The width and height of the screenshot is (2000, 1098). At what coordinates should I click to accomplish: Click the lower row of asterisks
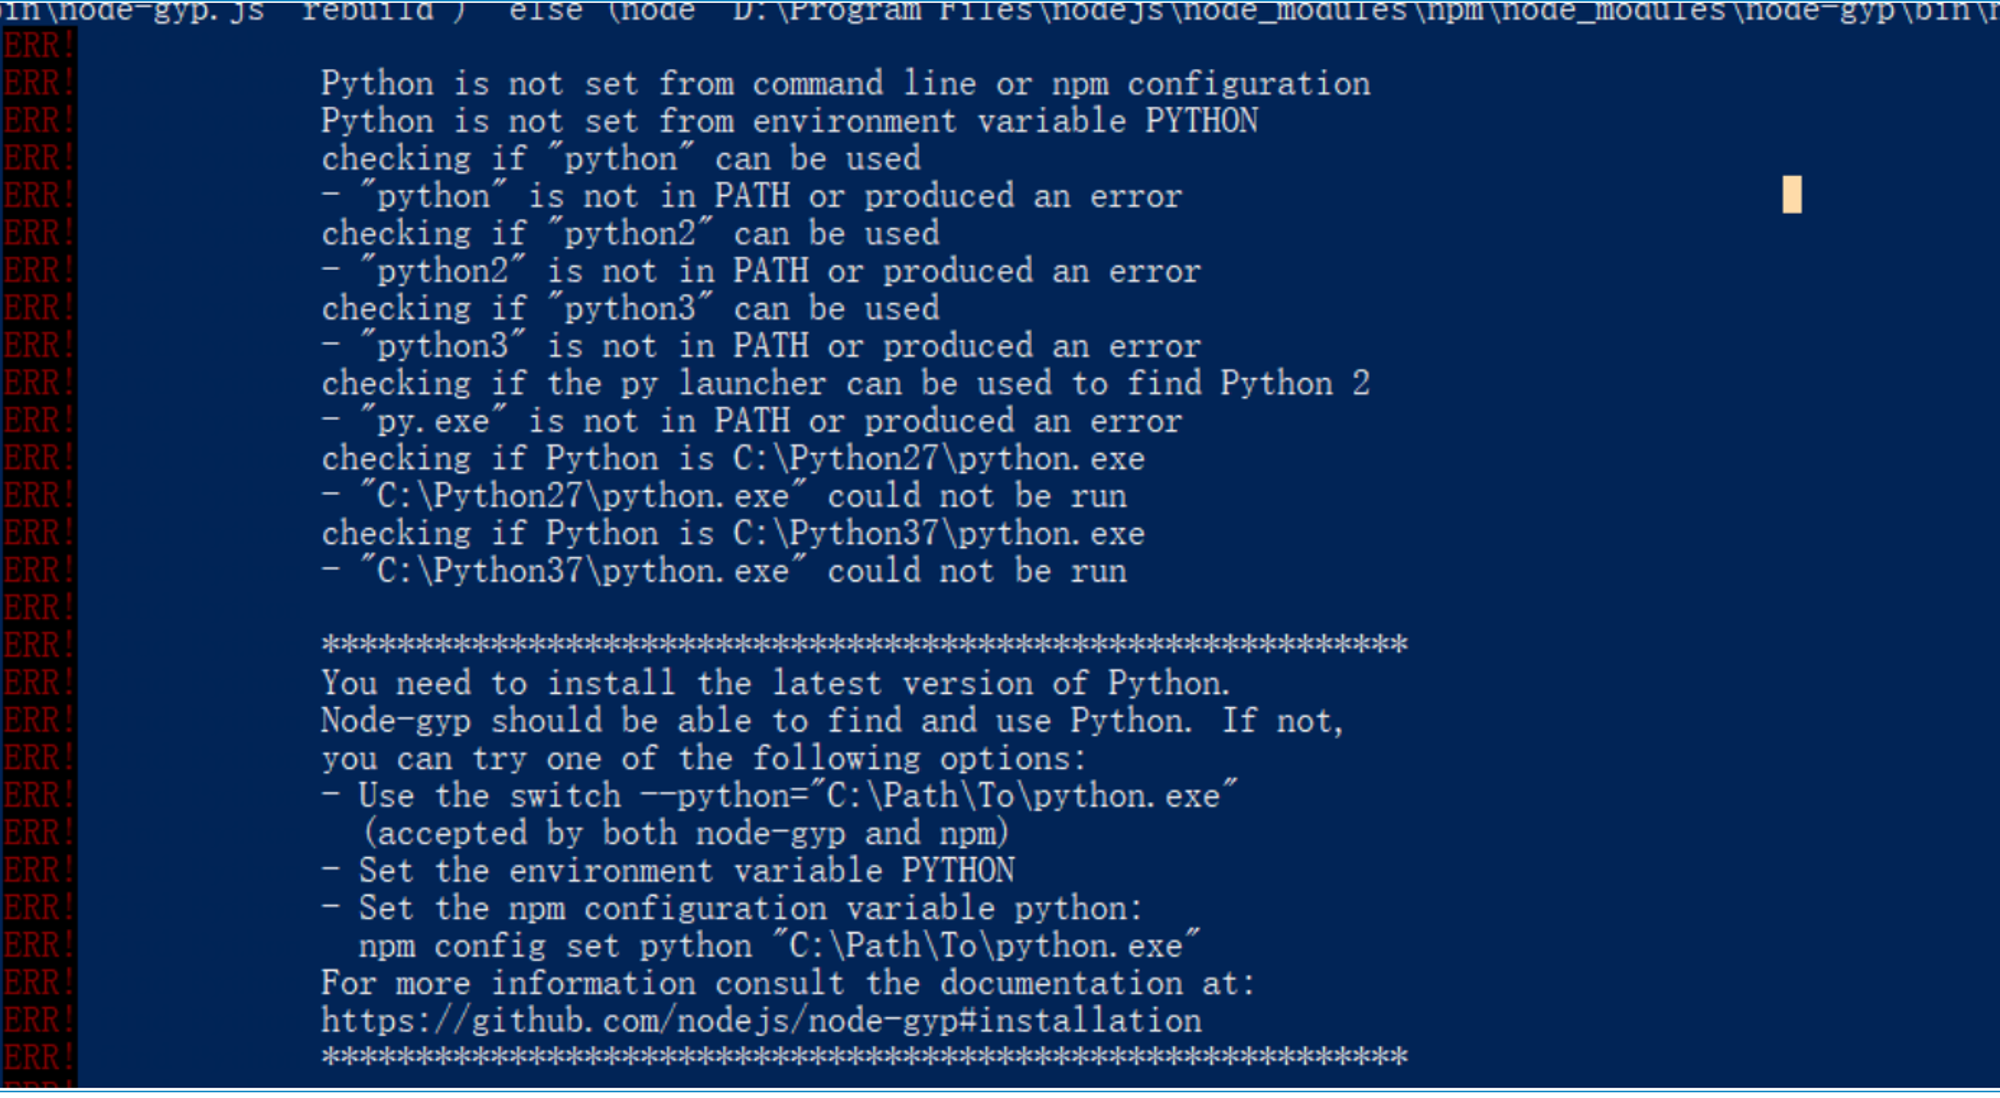tap(864, 1056)
